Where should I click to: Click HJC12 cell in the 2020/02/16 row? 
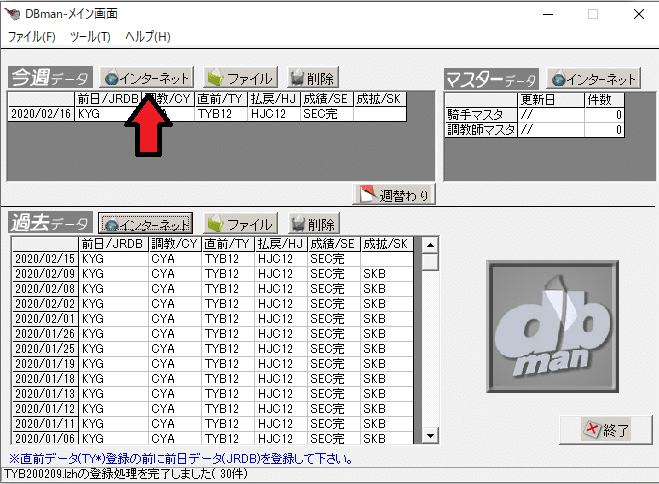click(274, 114)
